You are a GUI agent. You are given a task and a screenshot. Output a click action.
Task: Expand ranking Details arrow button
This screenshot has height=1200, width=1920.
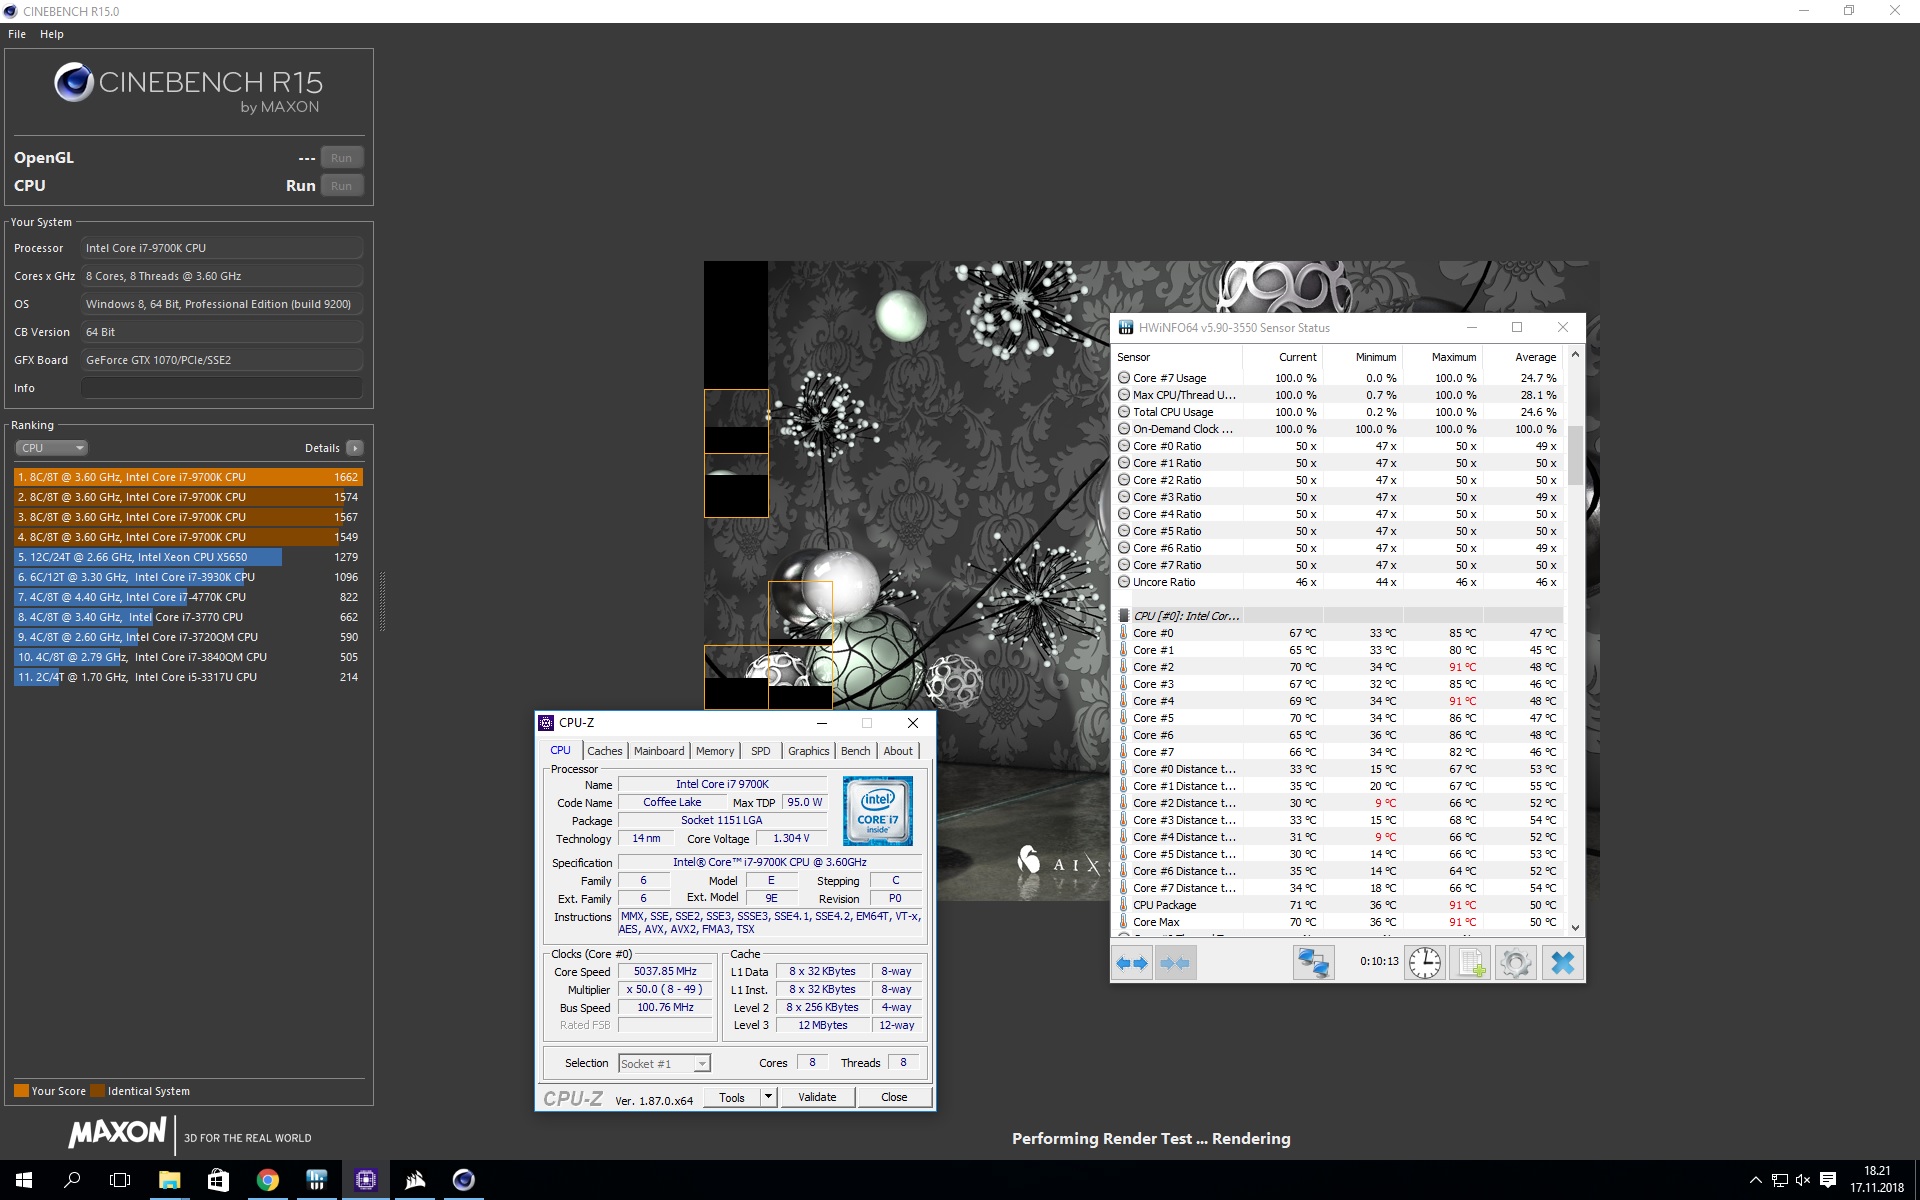[355, 448]
